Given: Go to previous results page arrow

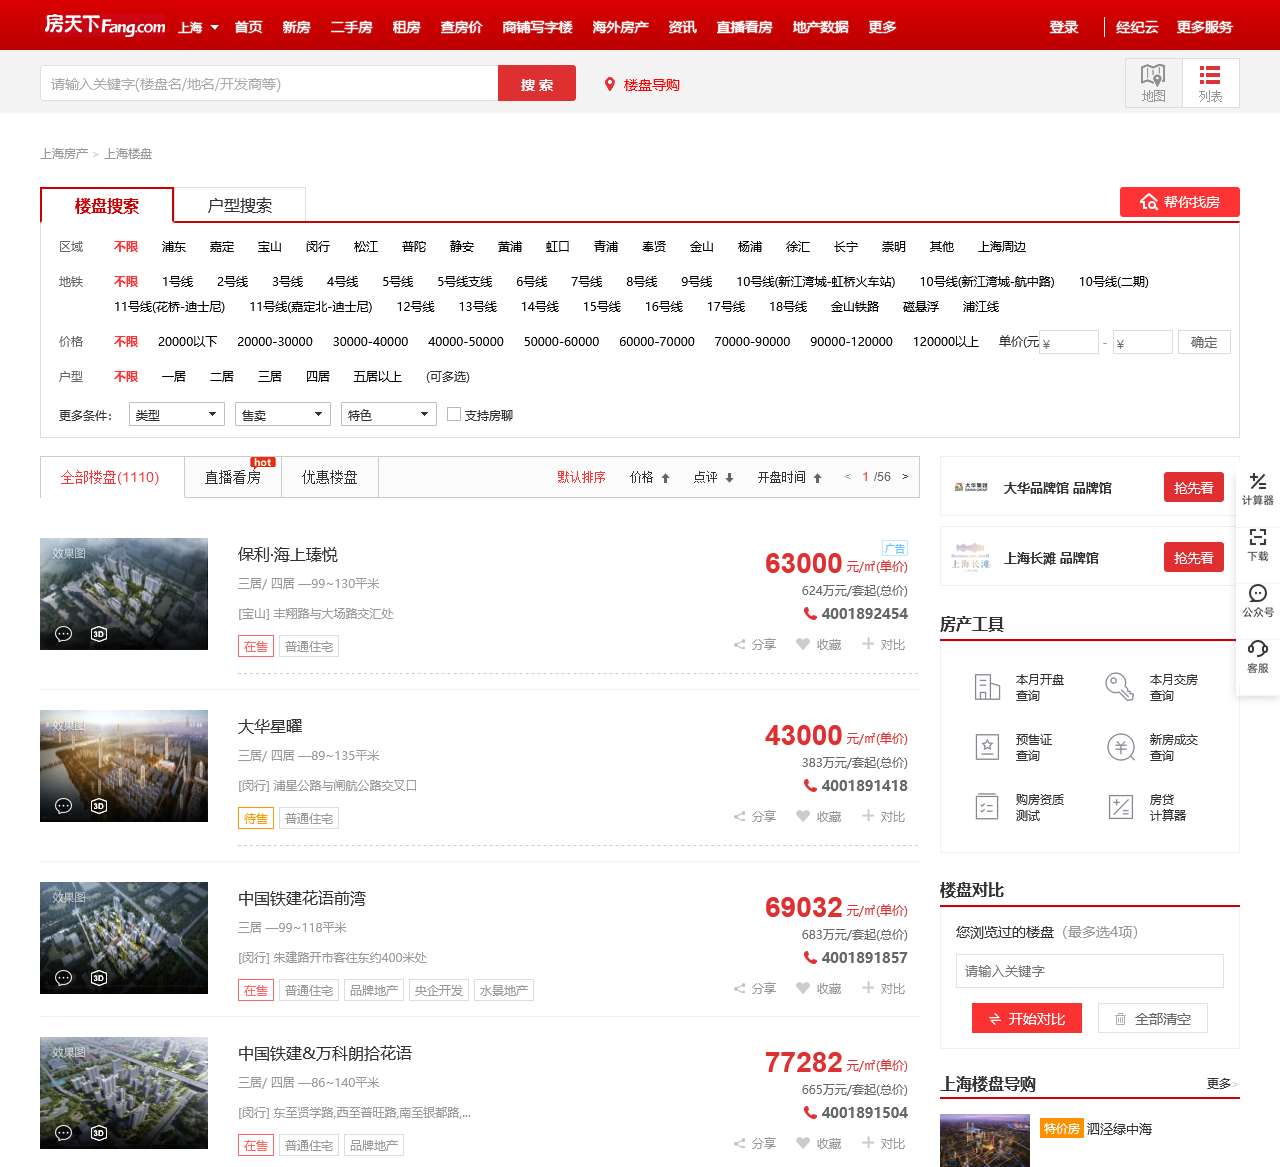Looking at the screenshot, I should [x=848, y=477].
